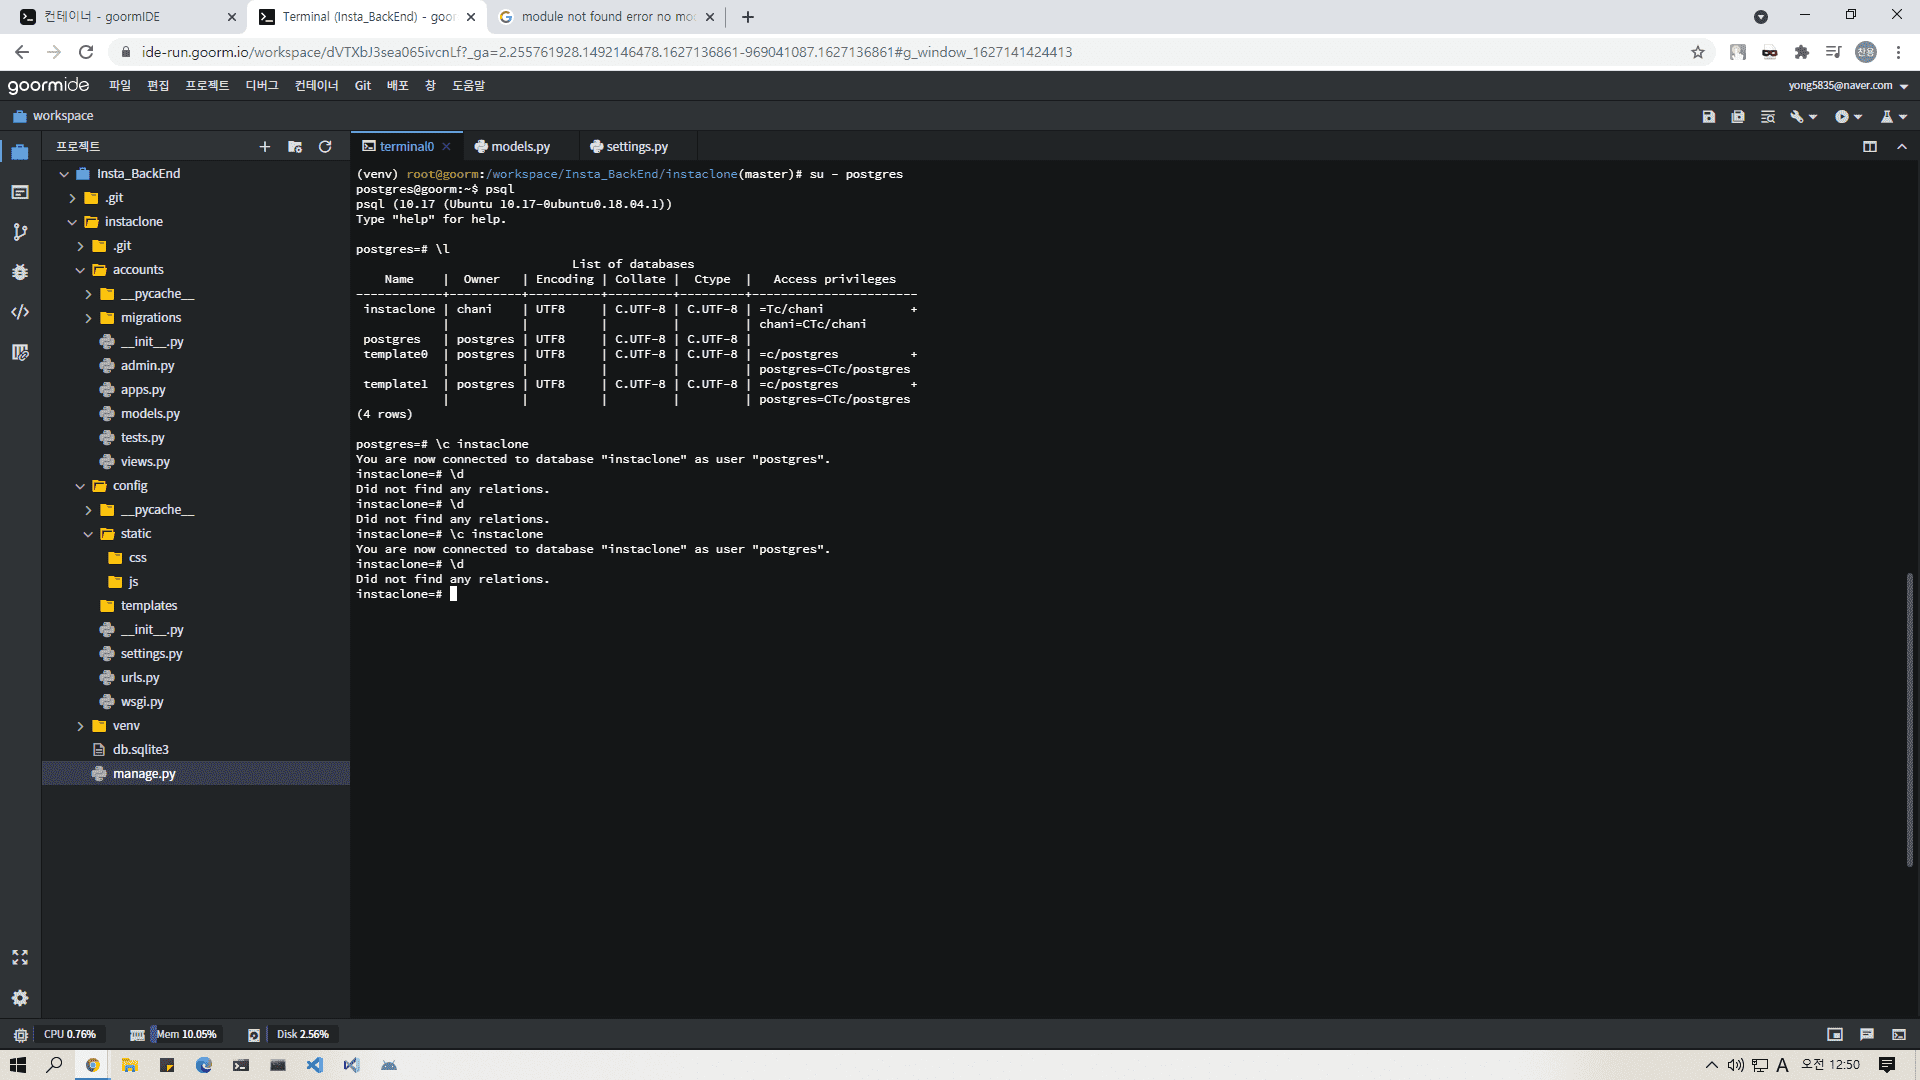
Task: Click the fullscreen expand arrows icon
Action: [x=20, y=957]
